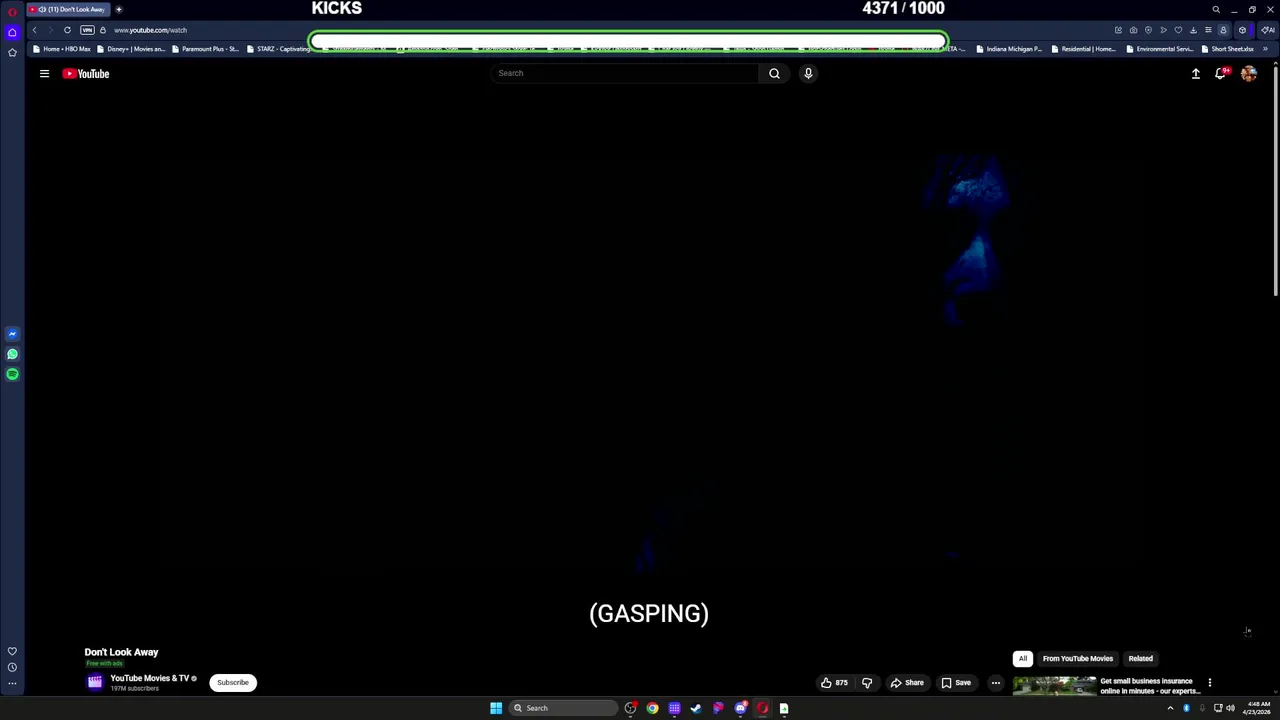Click the browser address bar URL

(150, 30)
